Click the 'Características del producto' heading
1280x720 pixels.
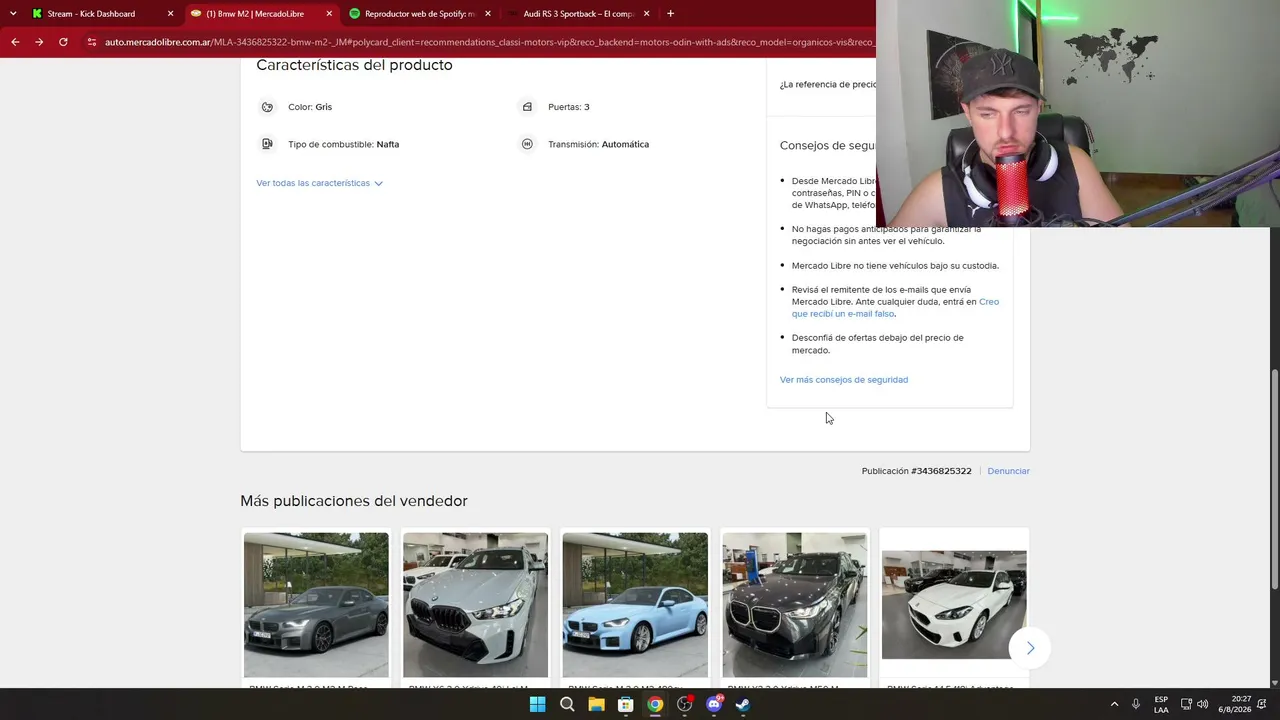point(354,65)
